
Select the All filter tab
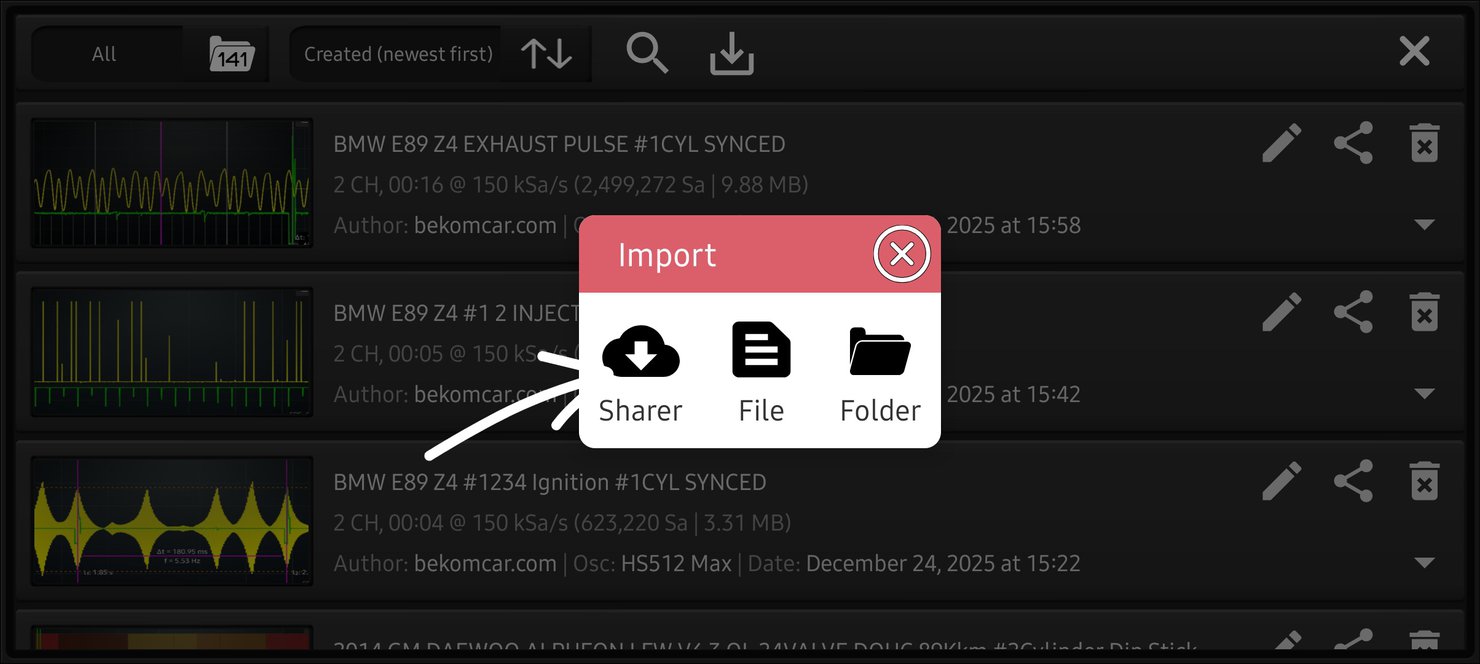click(x=104, y=54)
